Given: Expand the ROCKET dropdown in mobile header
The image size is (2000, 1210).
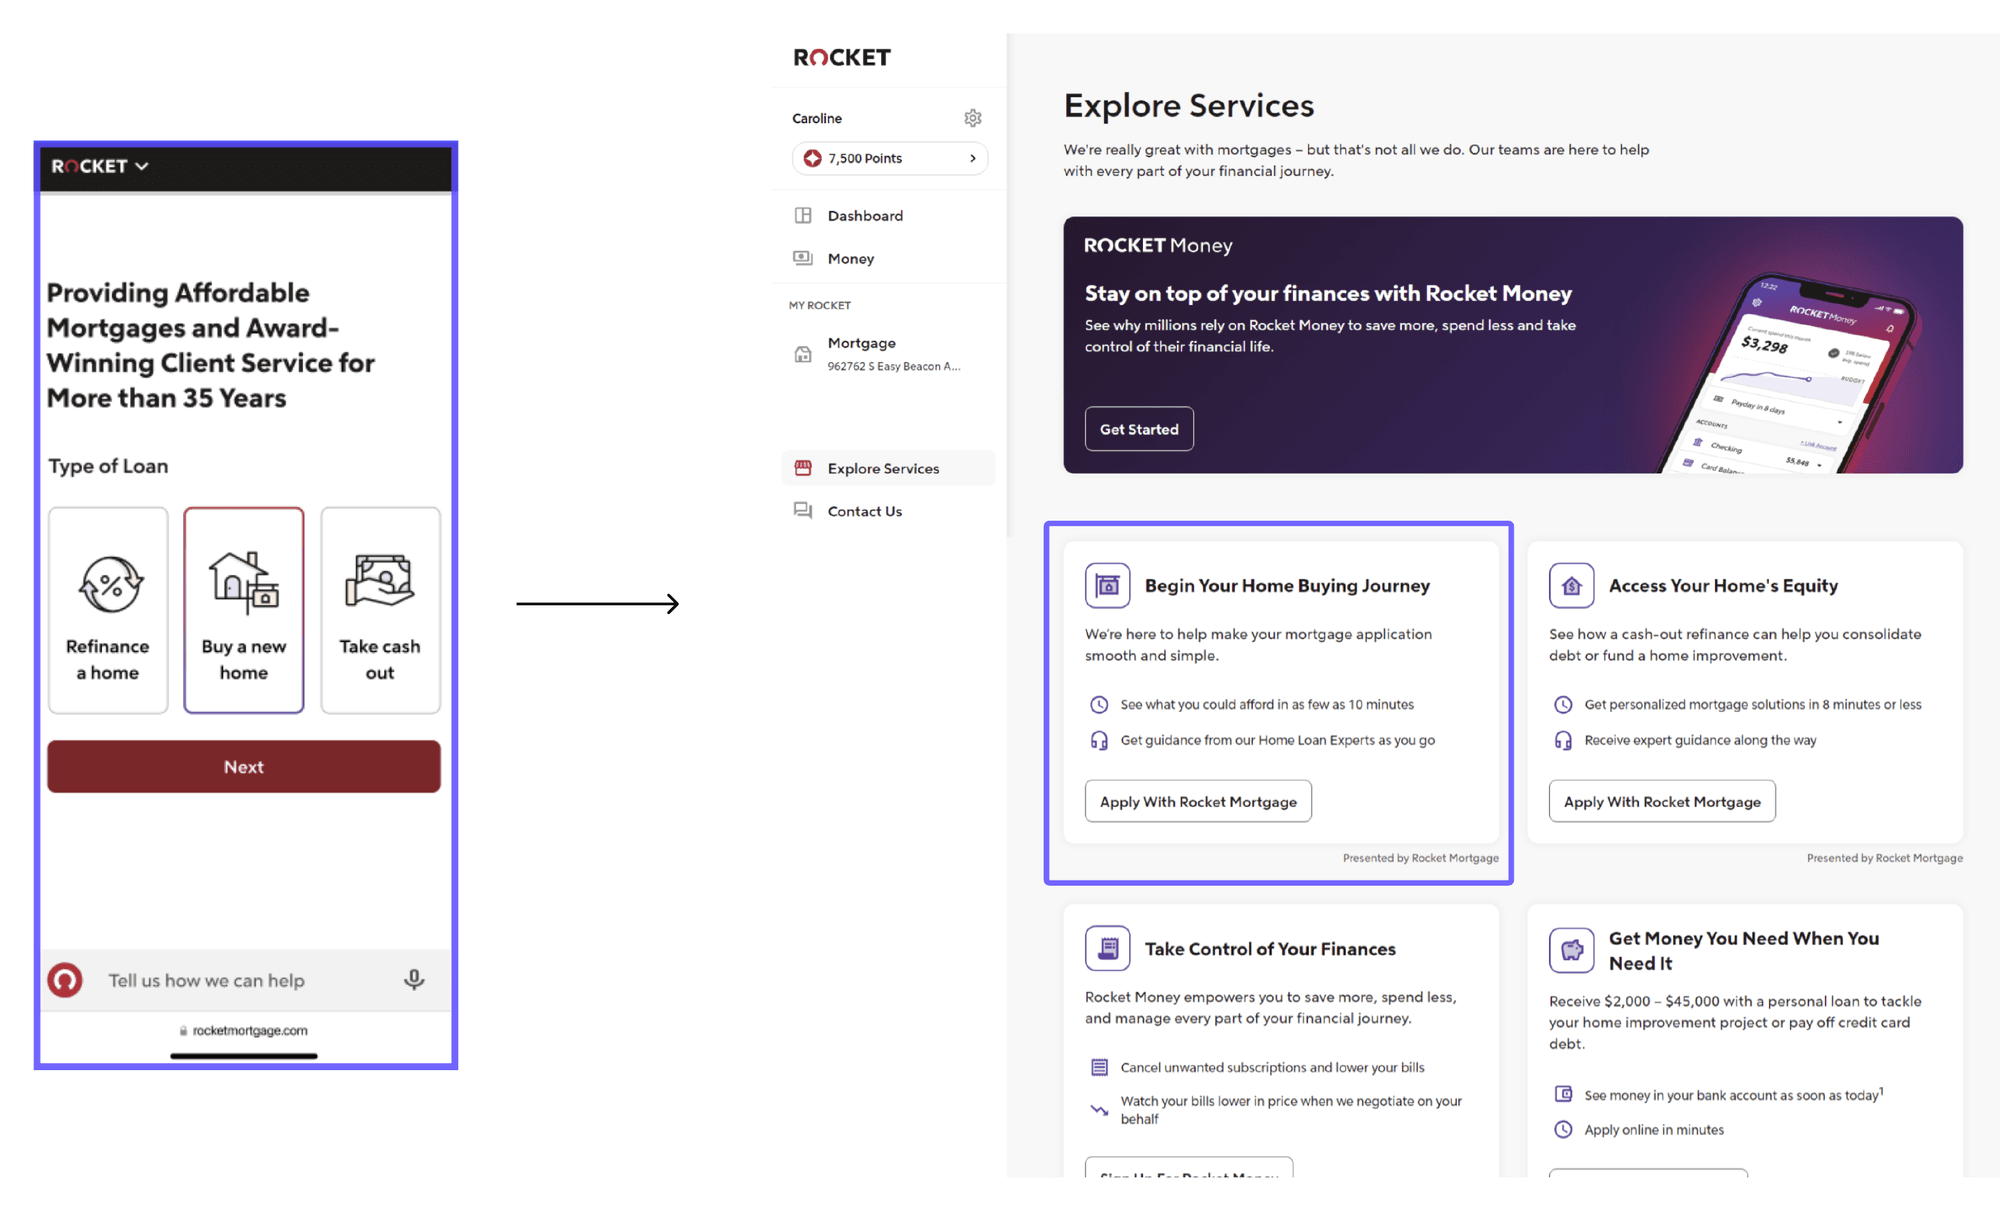Looking at the screenshot, I should point(100,166).
